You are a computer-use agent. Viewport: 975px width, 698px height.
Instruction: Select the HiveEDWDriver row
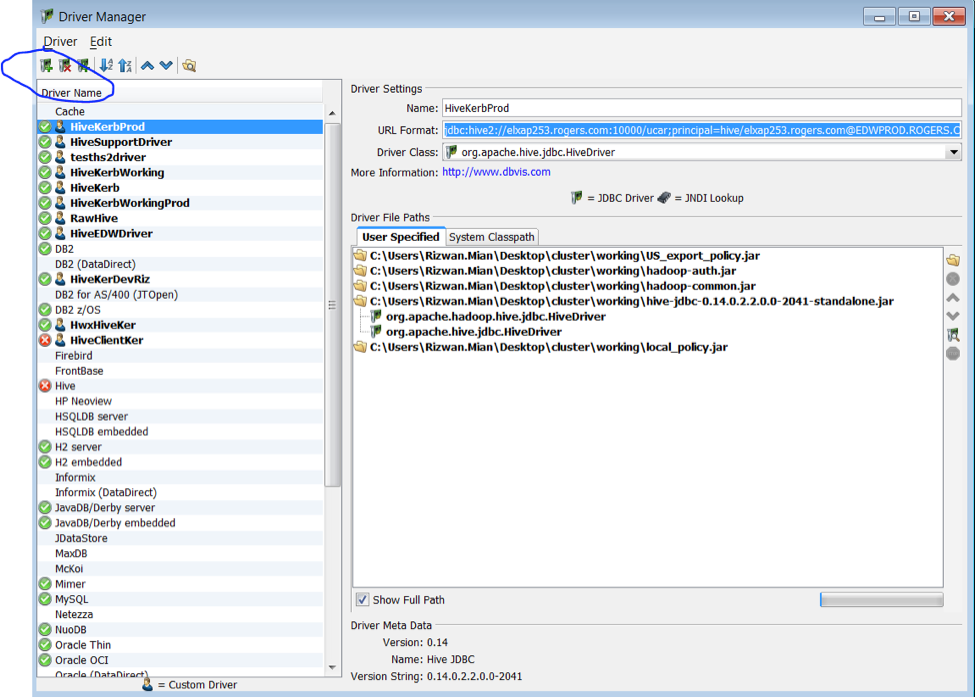[x=180, y=233]
